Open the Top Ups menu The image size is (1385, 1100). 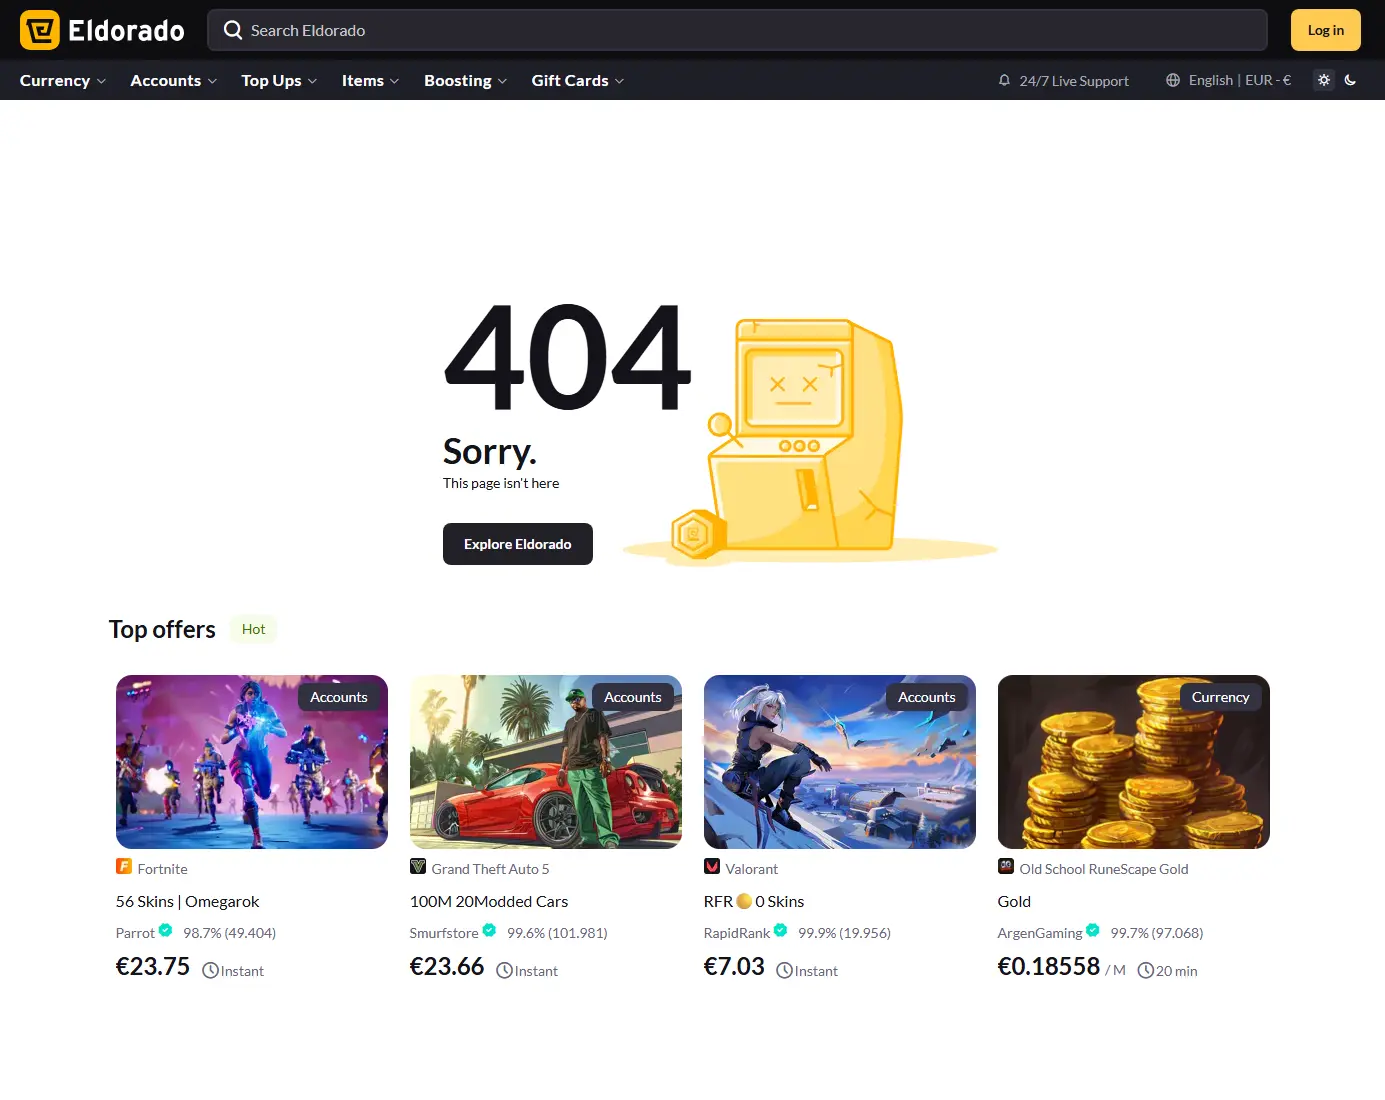click(x=279, y=80)
